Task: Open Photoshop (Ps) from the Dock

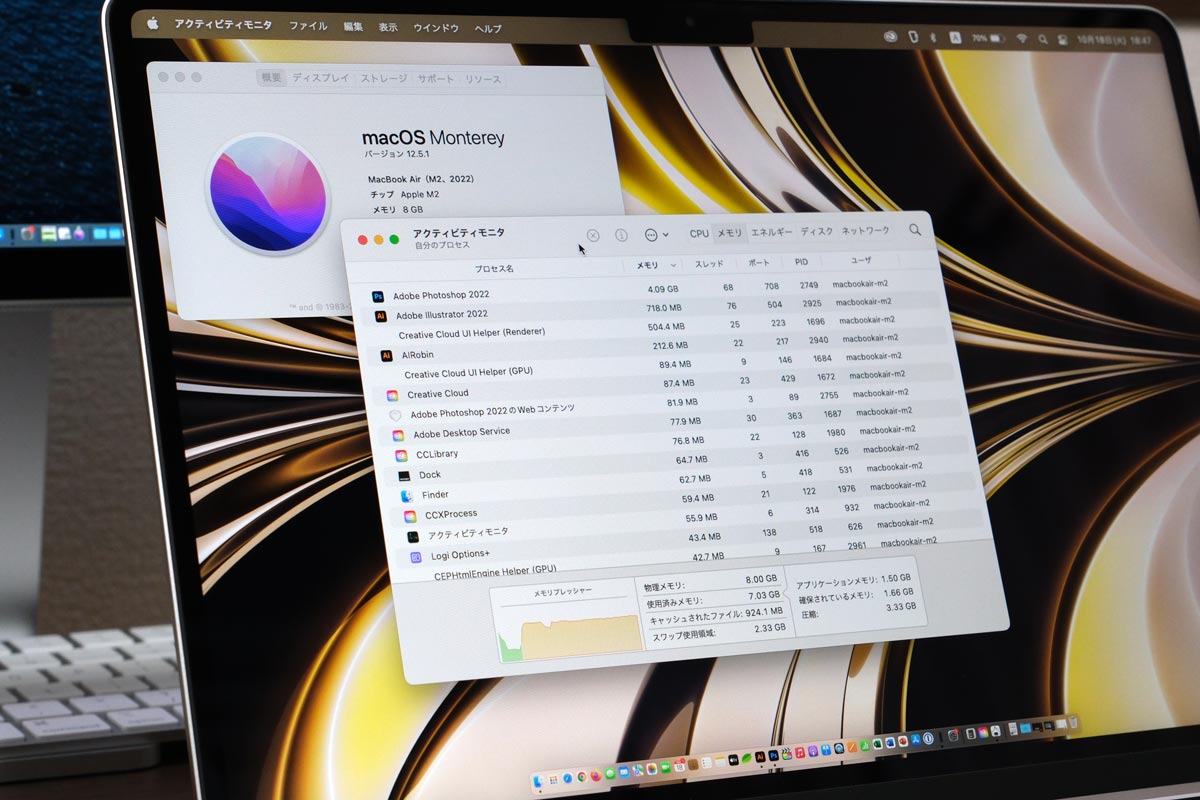Action: click(x=773, y=755)
